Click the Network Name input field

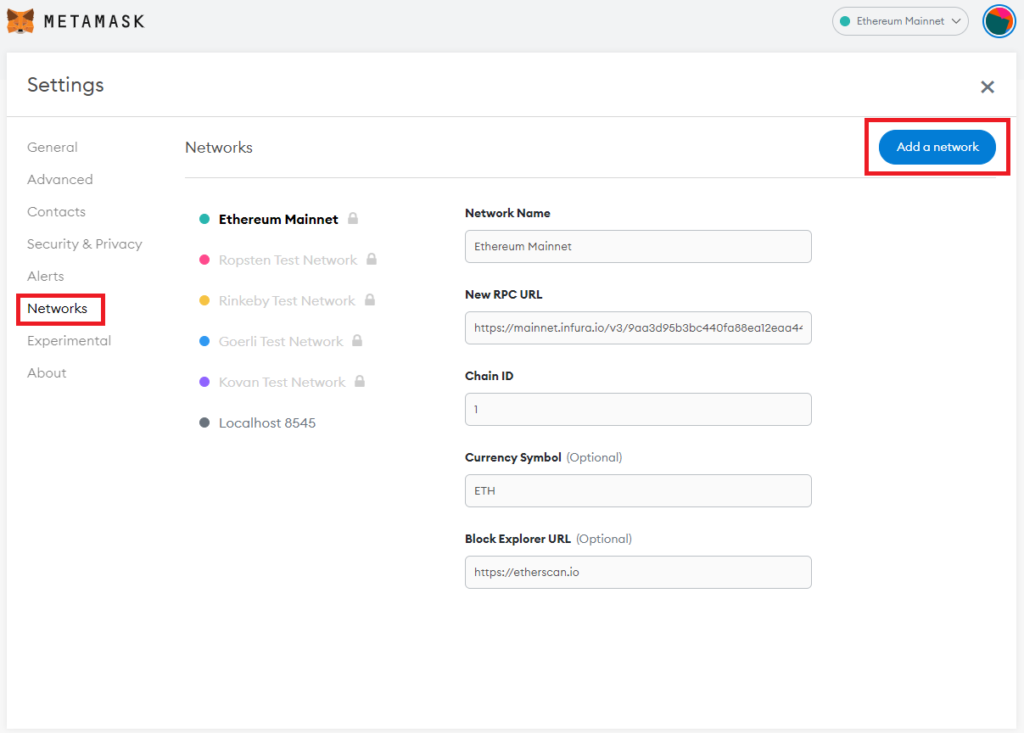(x=638, y=246)
